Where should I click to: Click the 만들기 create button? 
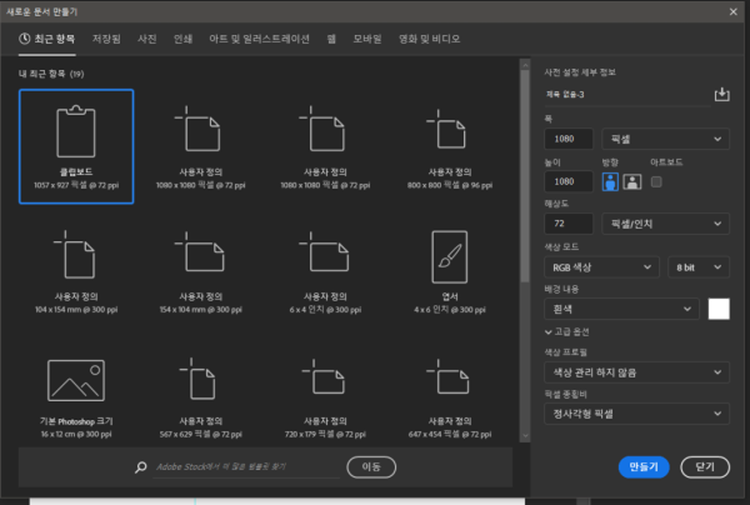coord(643,467)
